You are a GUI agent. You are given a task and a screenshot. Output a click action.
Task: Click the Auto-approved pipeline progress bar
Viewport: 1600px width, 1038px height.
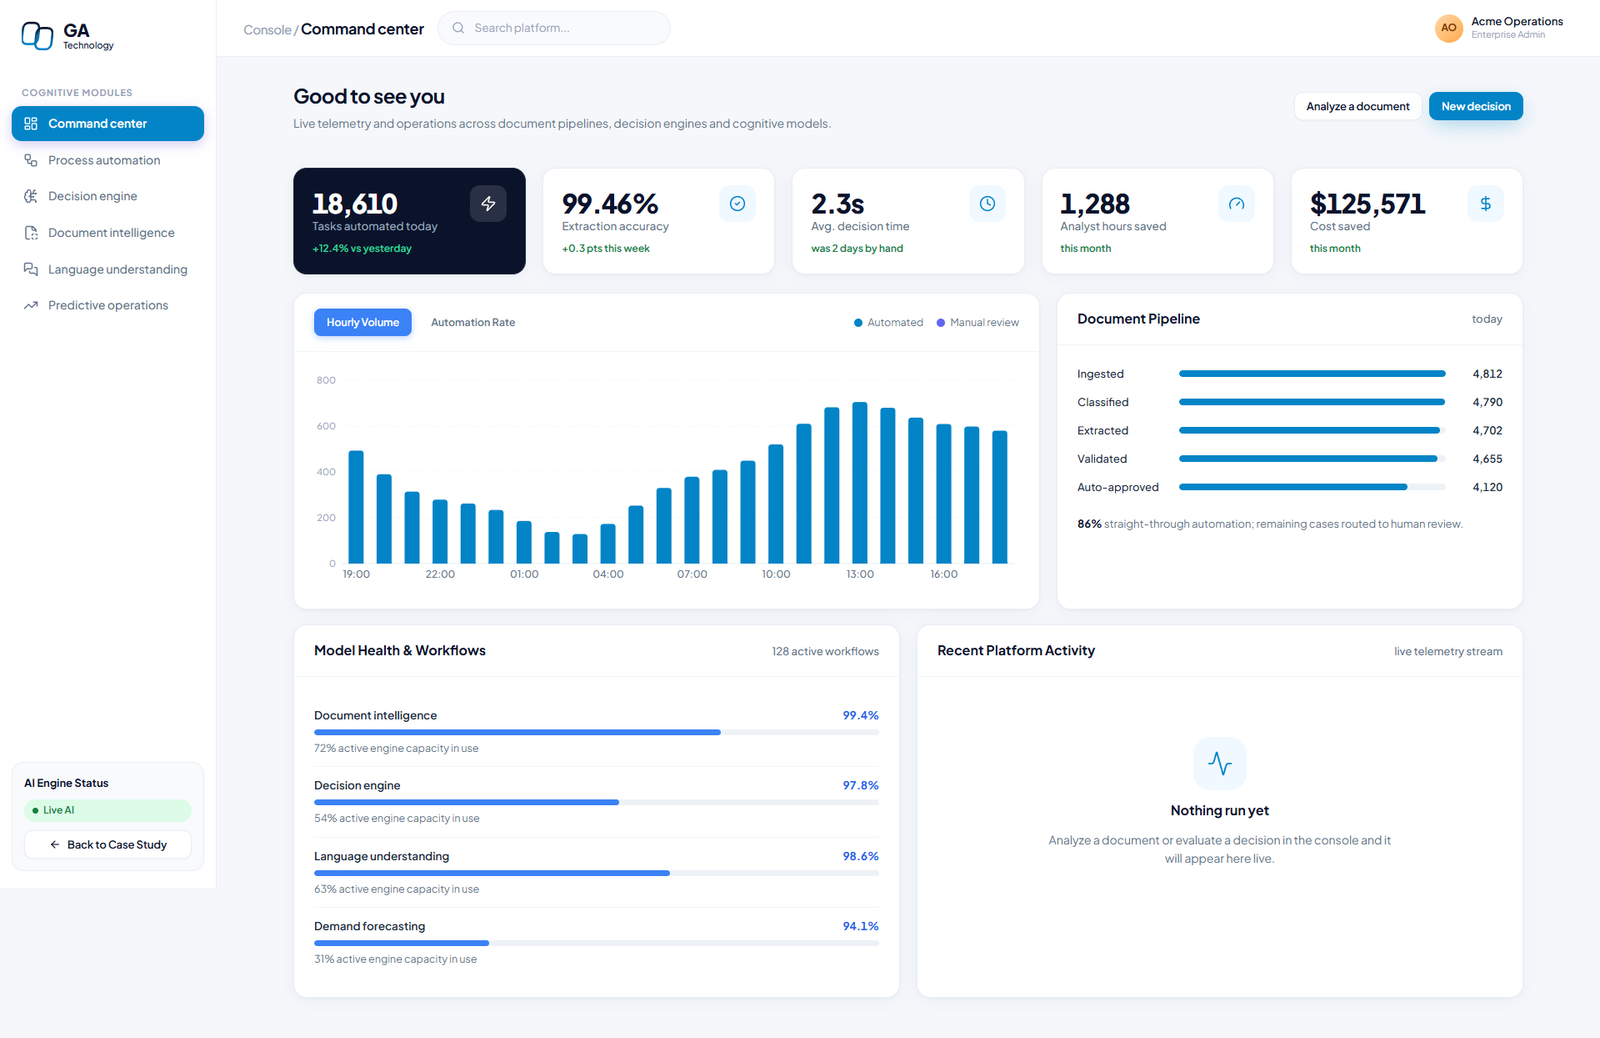pos(1312,487)
